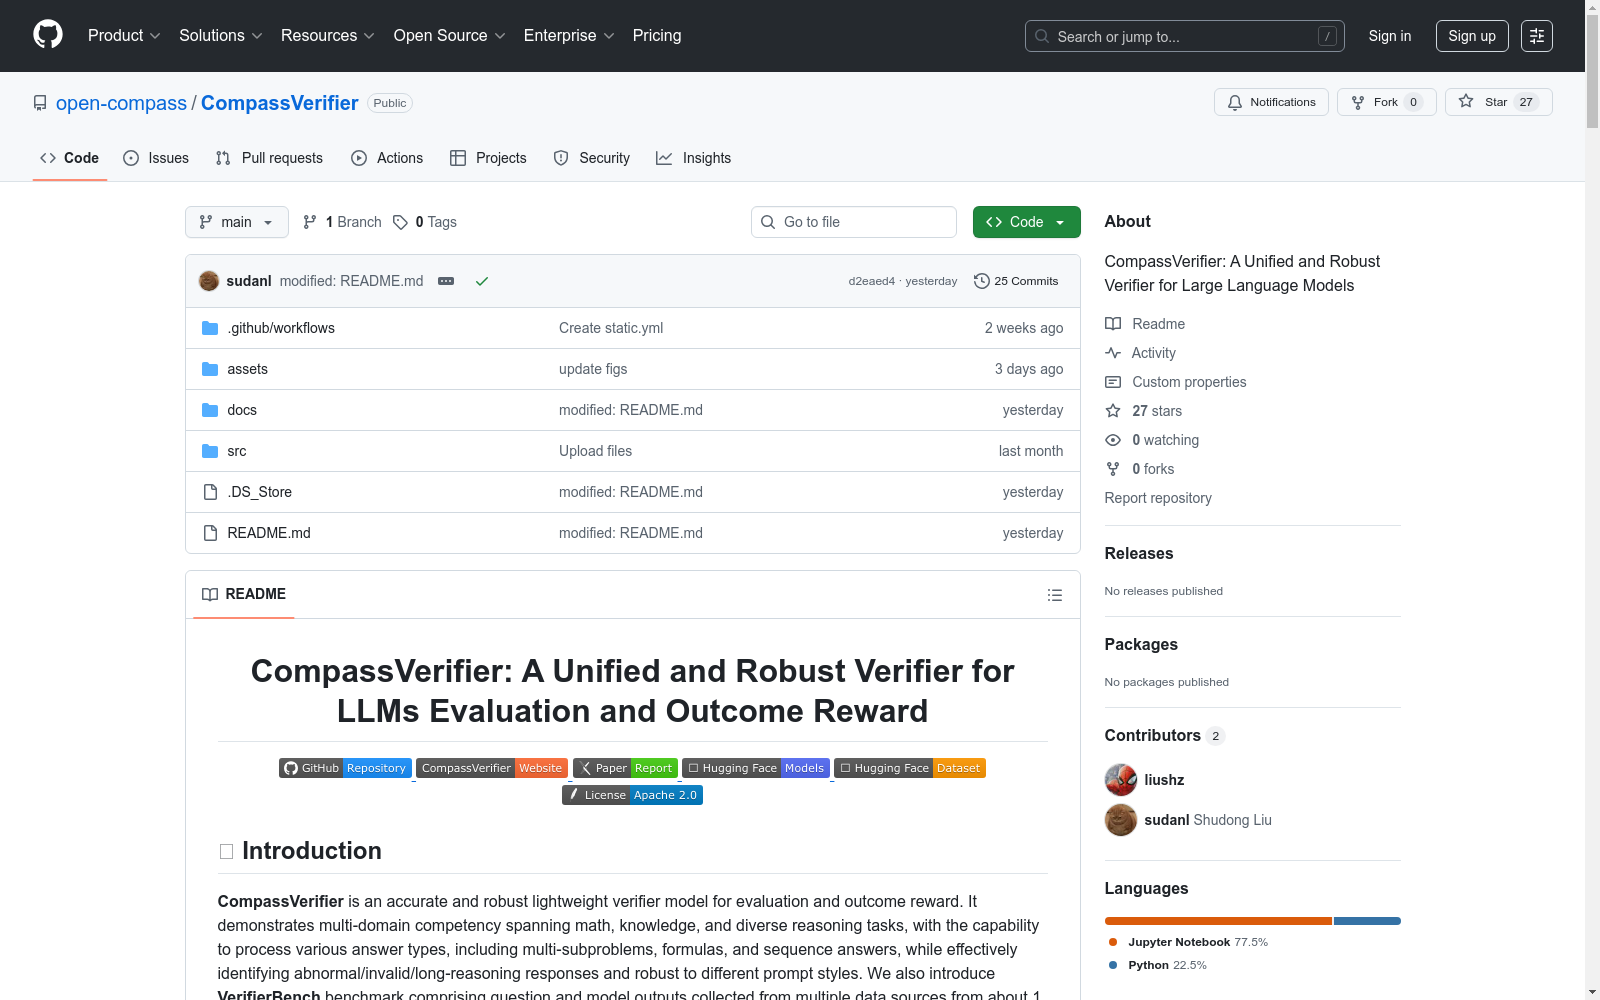
Task: Click the Jupyter Notebook 77.5% language link
Action: pyautogui.click(x=1188, y=942)
